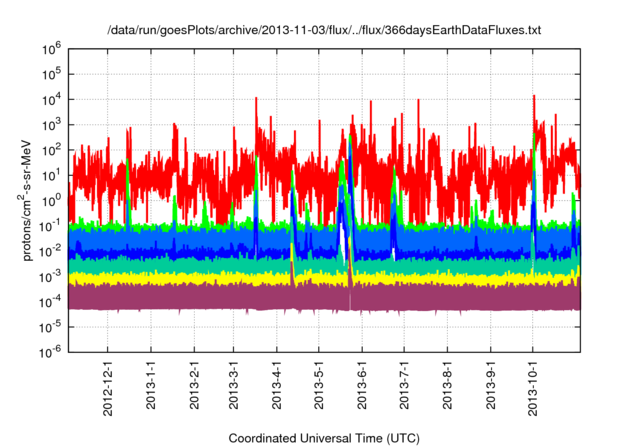Click the plot title file path text
The image size is (640, 448).
[324, 30]
